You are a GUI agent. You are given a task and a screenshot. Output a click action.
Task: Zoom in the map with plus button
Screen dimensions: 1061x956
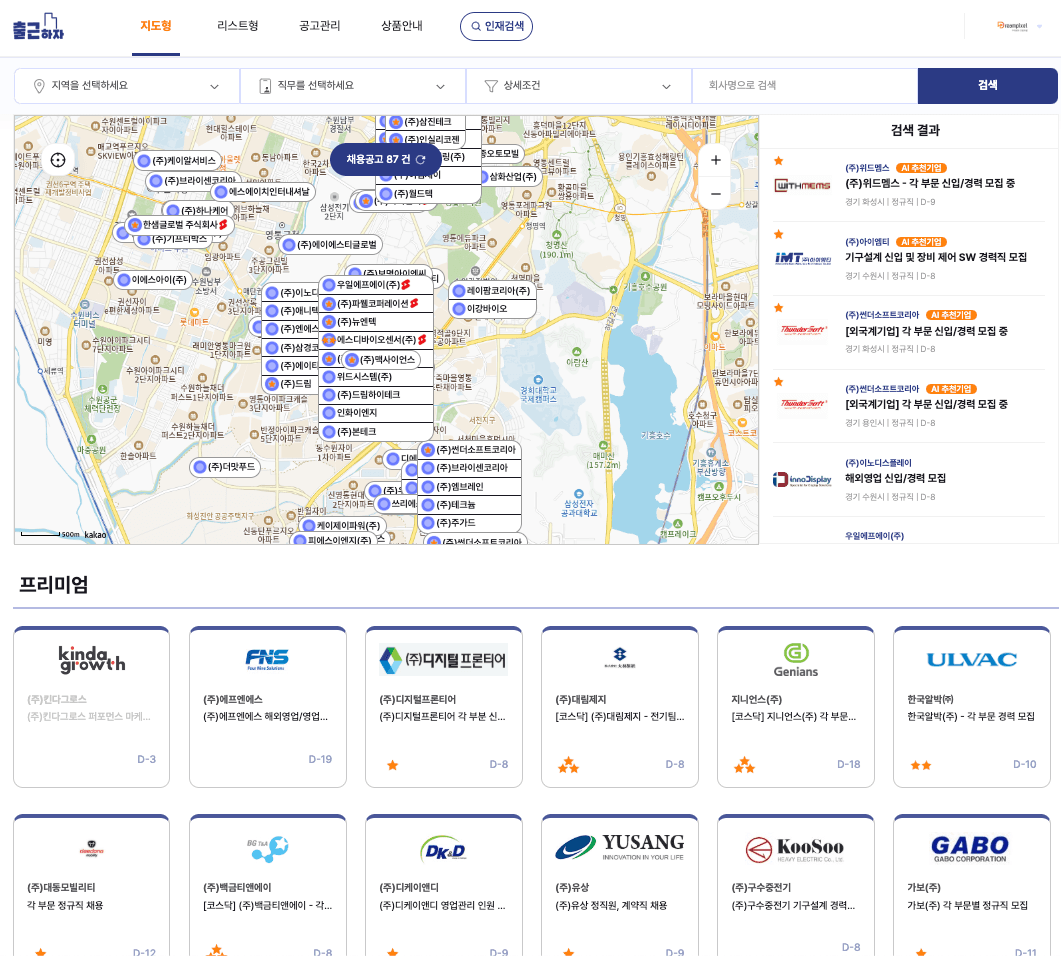[x=716, y=160]
